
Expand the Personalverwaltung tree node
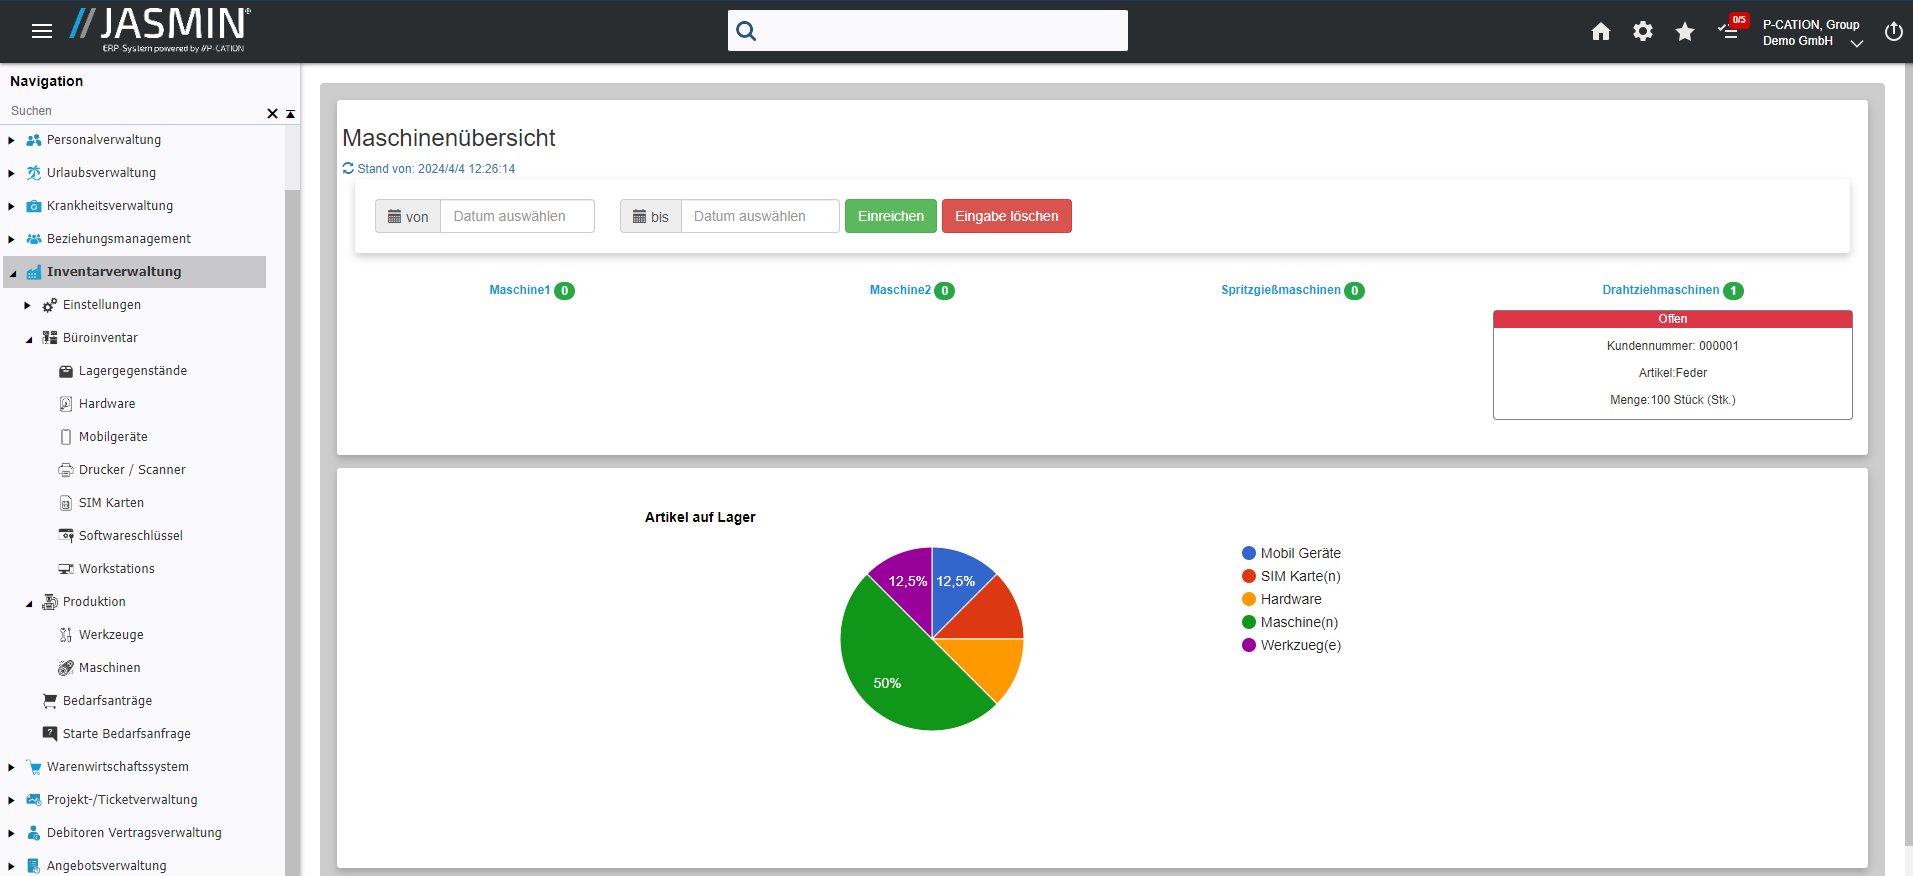(12, 140)
